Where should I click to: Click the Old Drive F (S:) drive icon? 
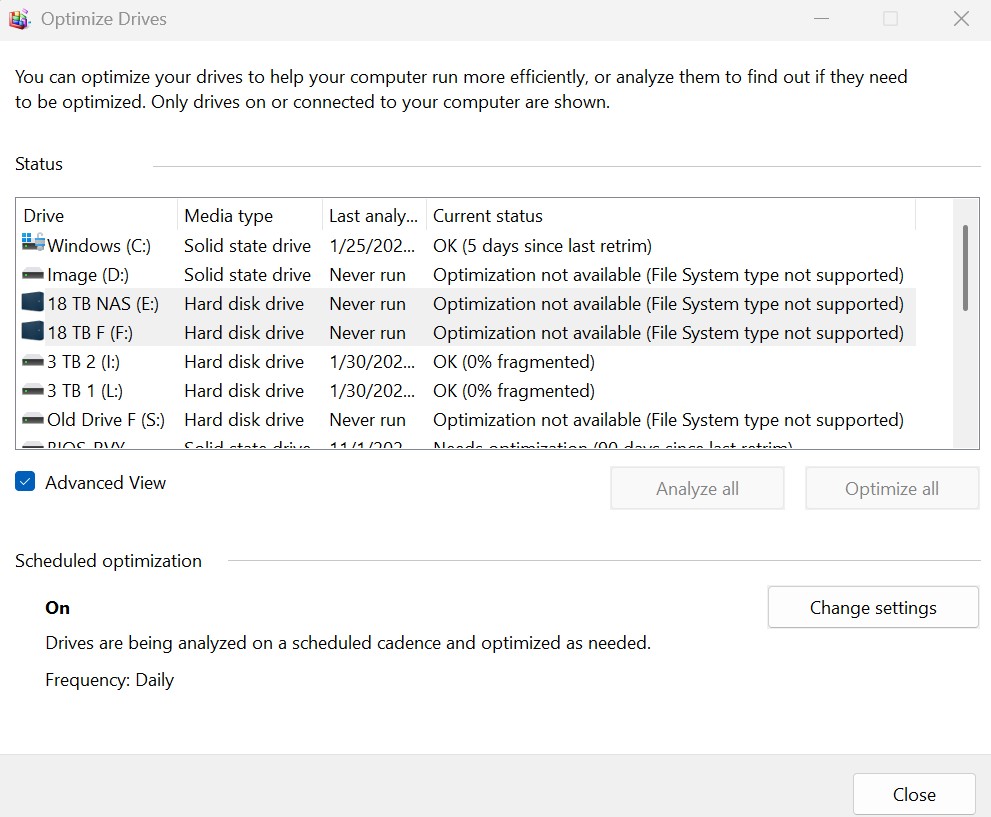(33, 419)
